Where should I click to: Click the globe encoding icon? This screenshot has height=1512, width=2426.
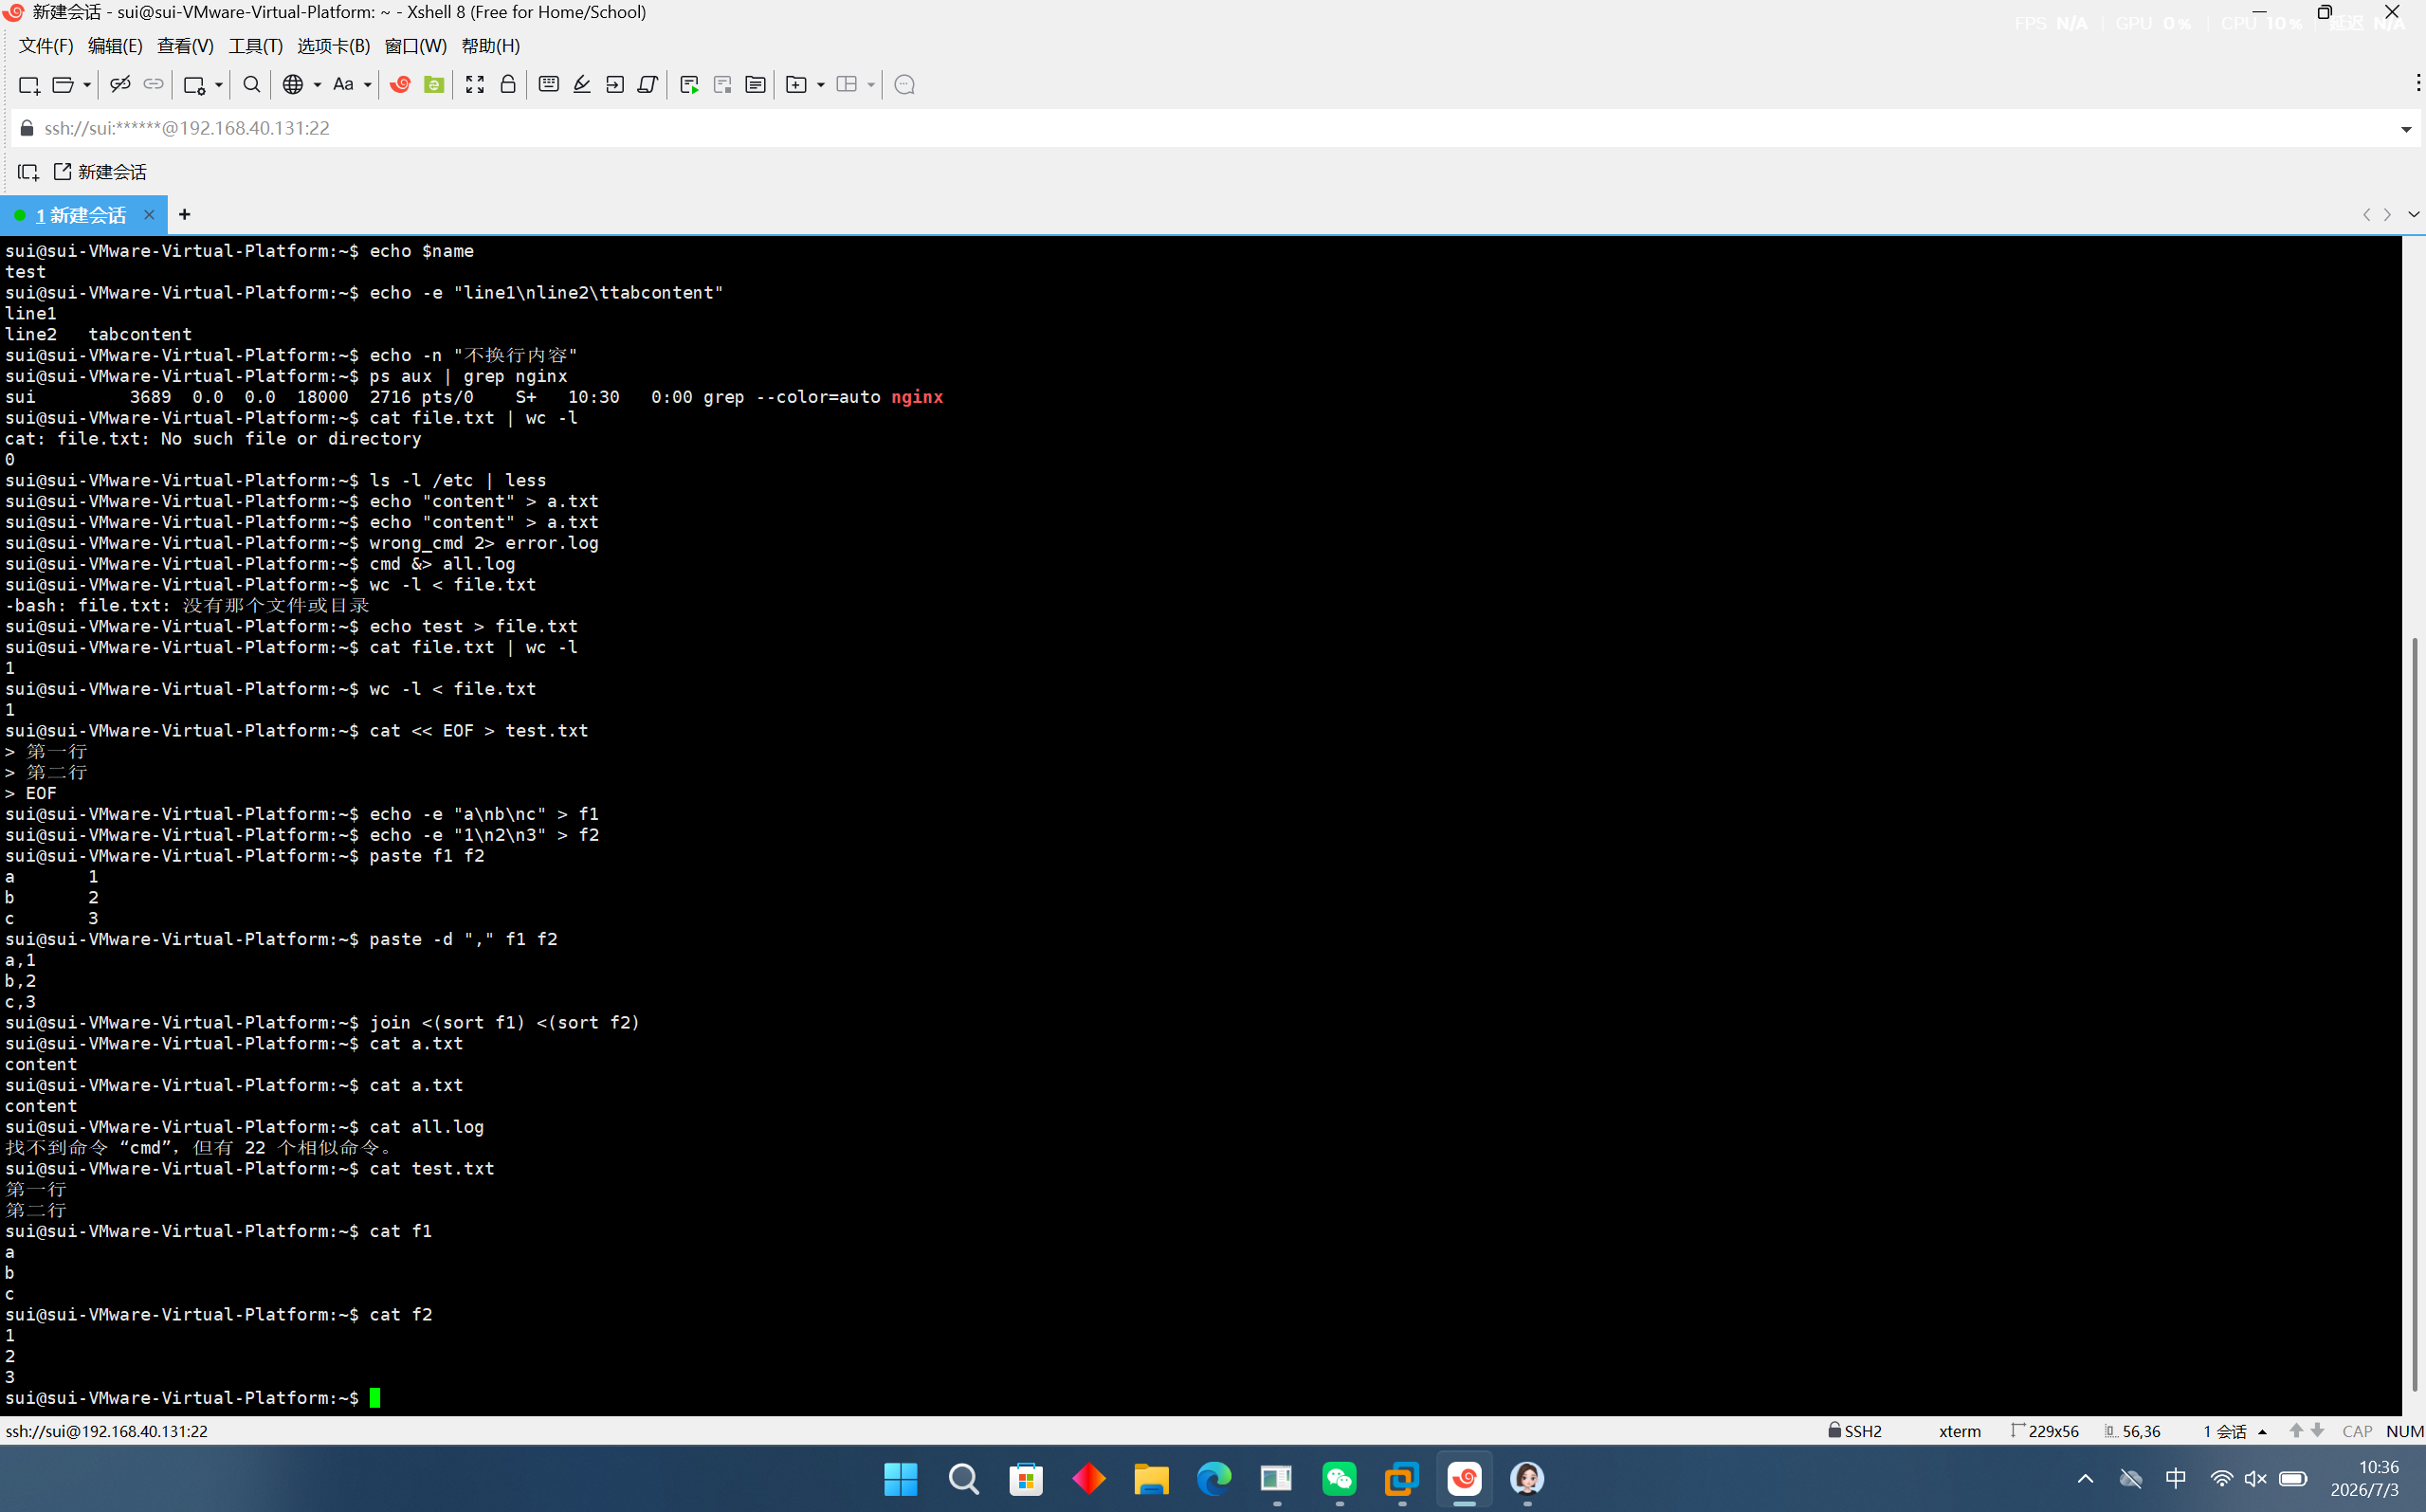(293, 85)
